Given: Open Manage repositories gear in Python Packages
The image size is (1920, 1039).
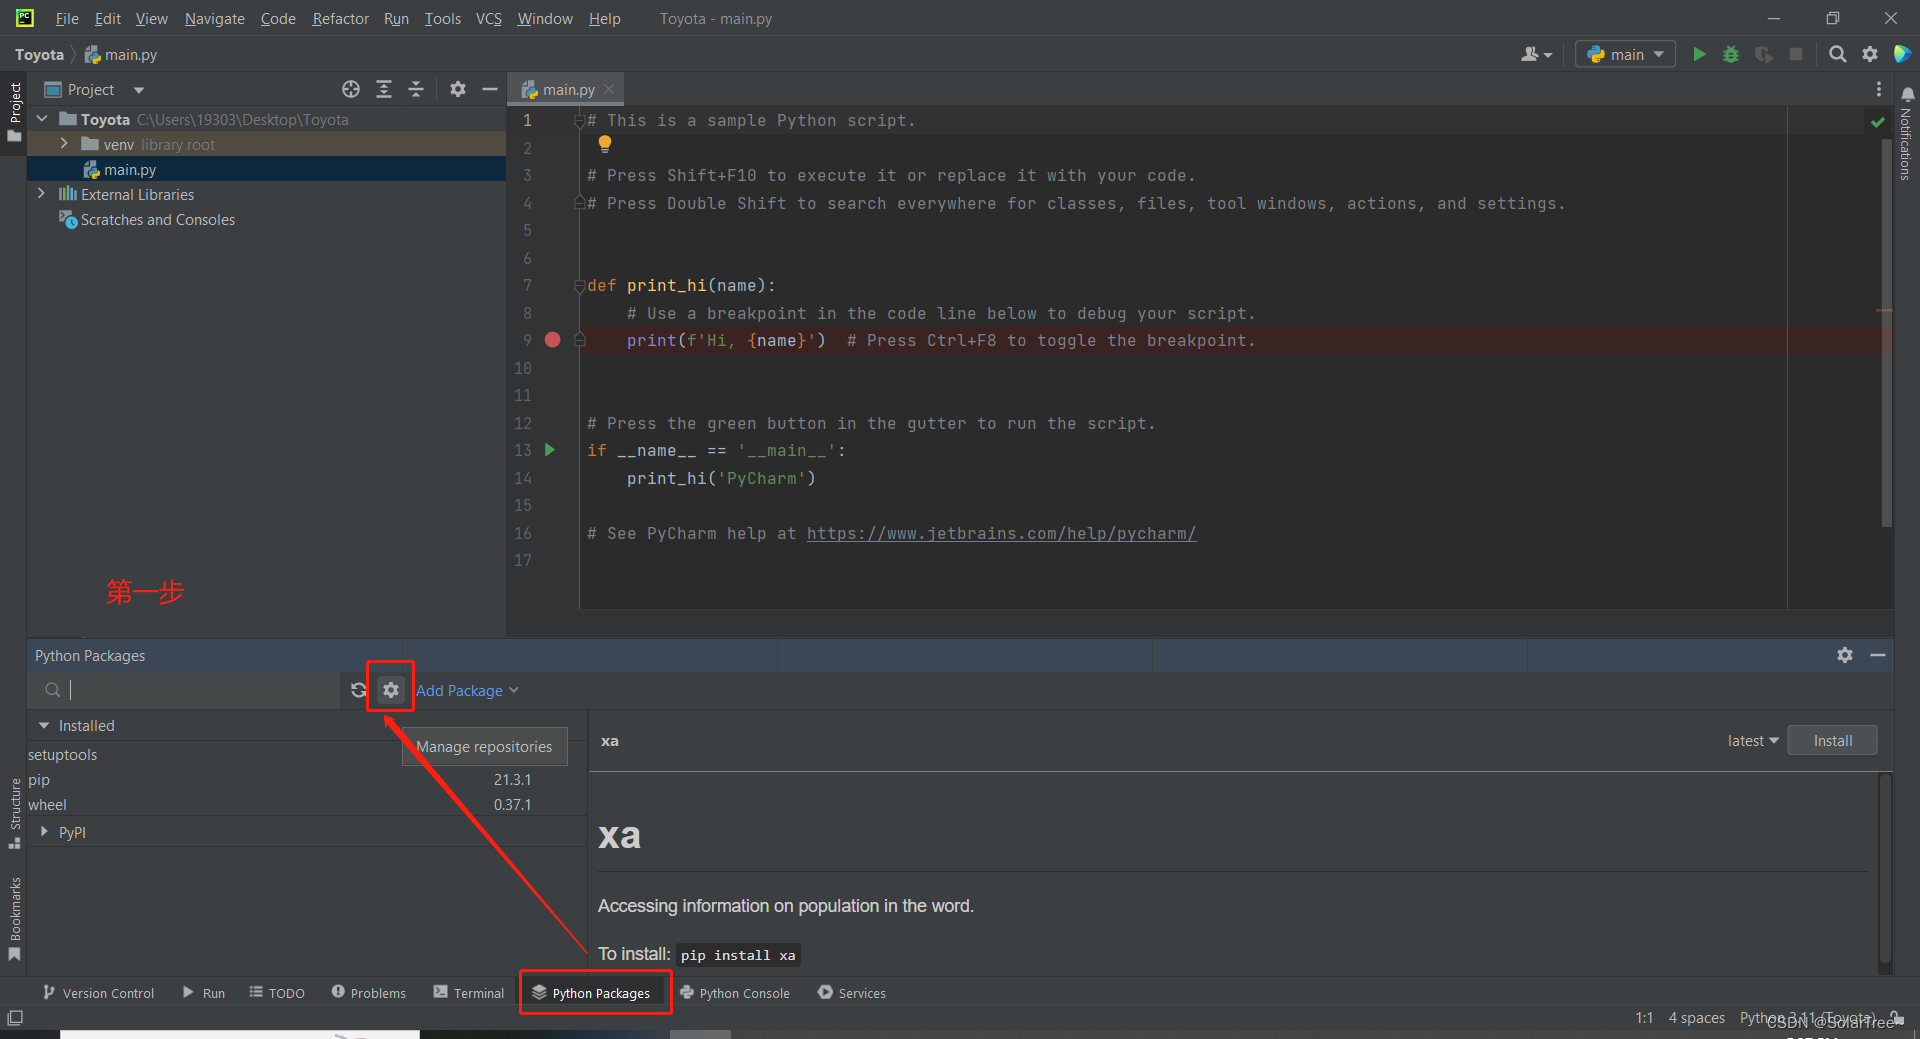Looking at the screenshot, I should (x=391, y=690).
